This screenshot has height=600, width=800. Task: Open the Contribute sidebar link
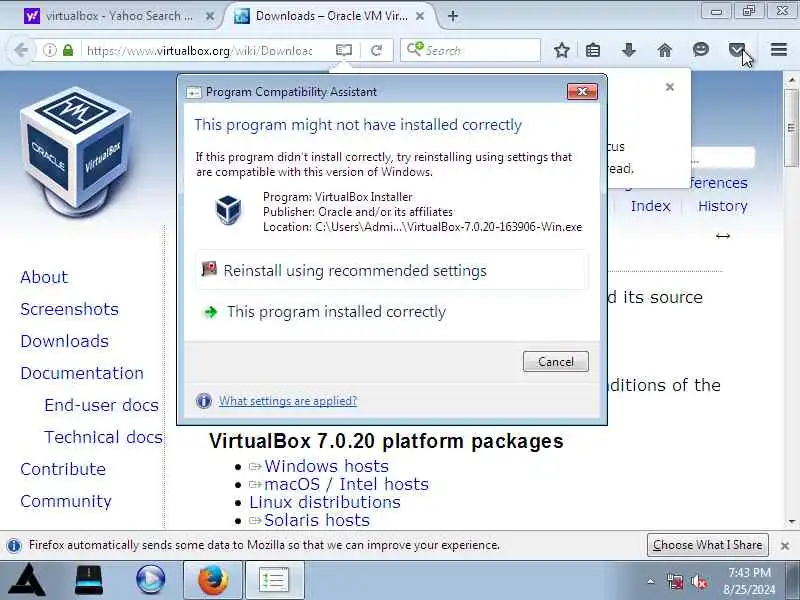pos(63,469)
